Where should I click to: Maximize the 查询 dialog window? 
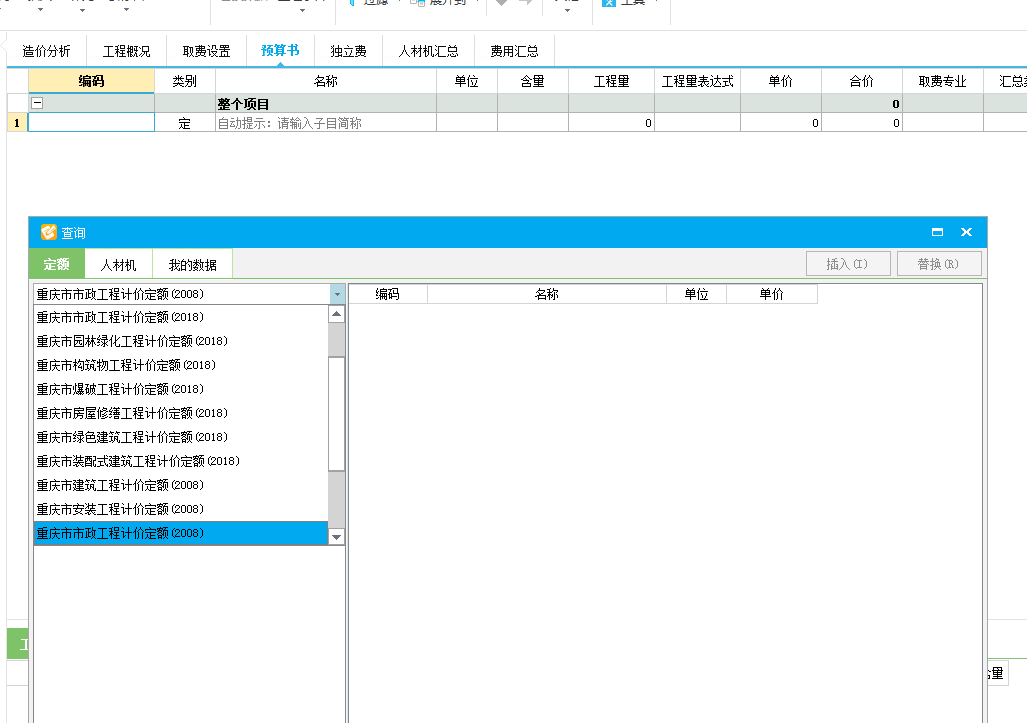pos(937,232)
